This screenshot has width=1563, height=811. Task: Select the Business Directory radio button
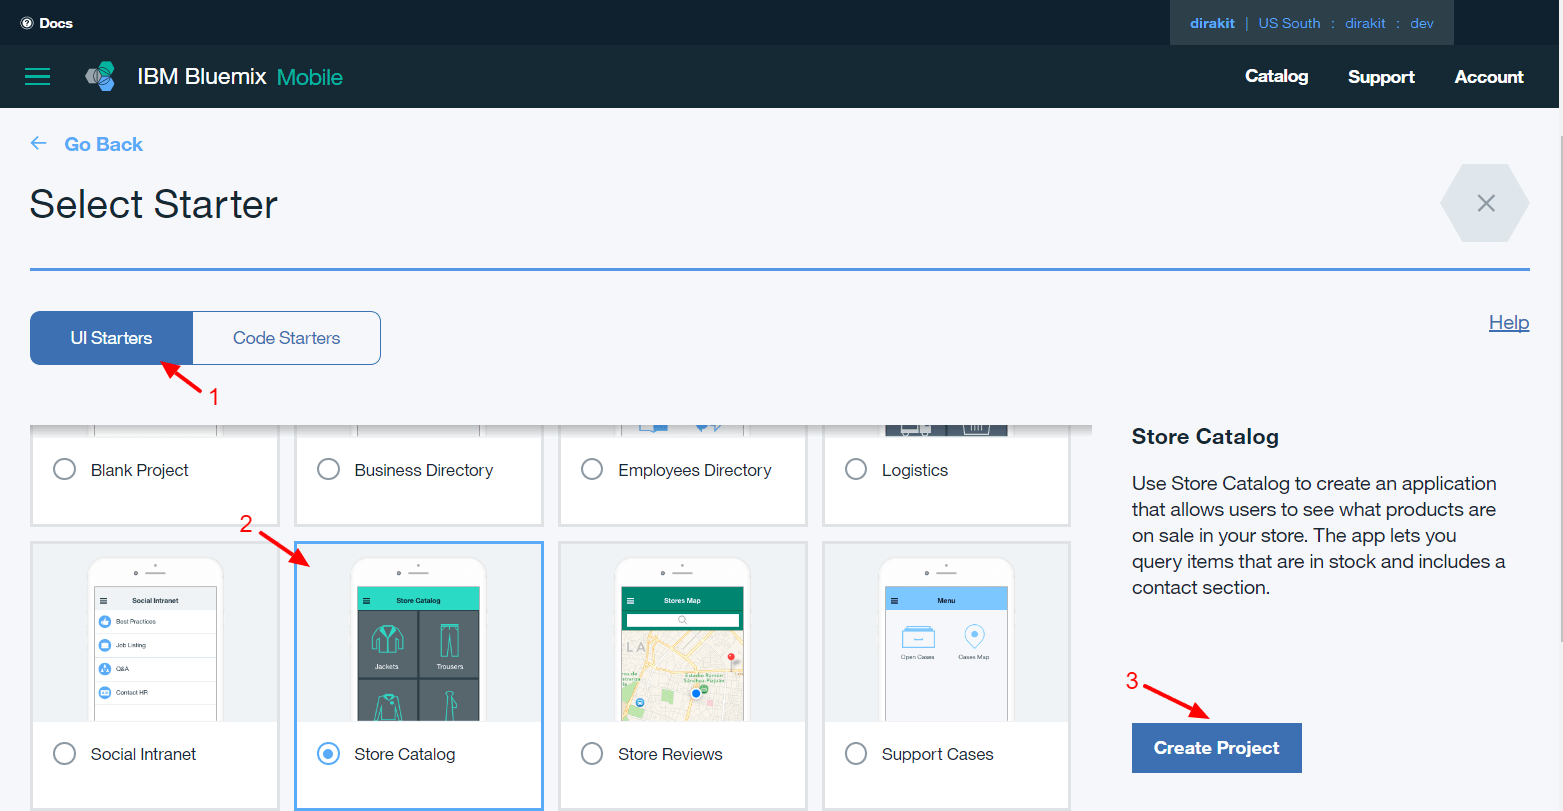point(328,469)
